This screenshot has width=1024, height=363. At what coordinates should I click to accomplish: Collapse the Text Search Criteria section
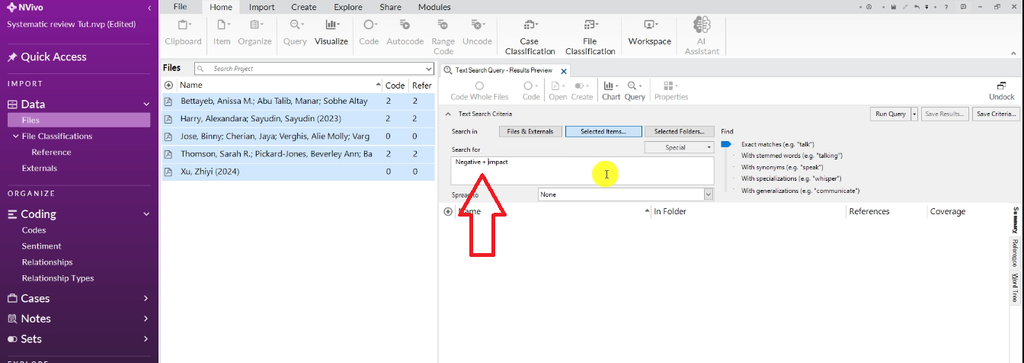(x=448, y=114)
